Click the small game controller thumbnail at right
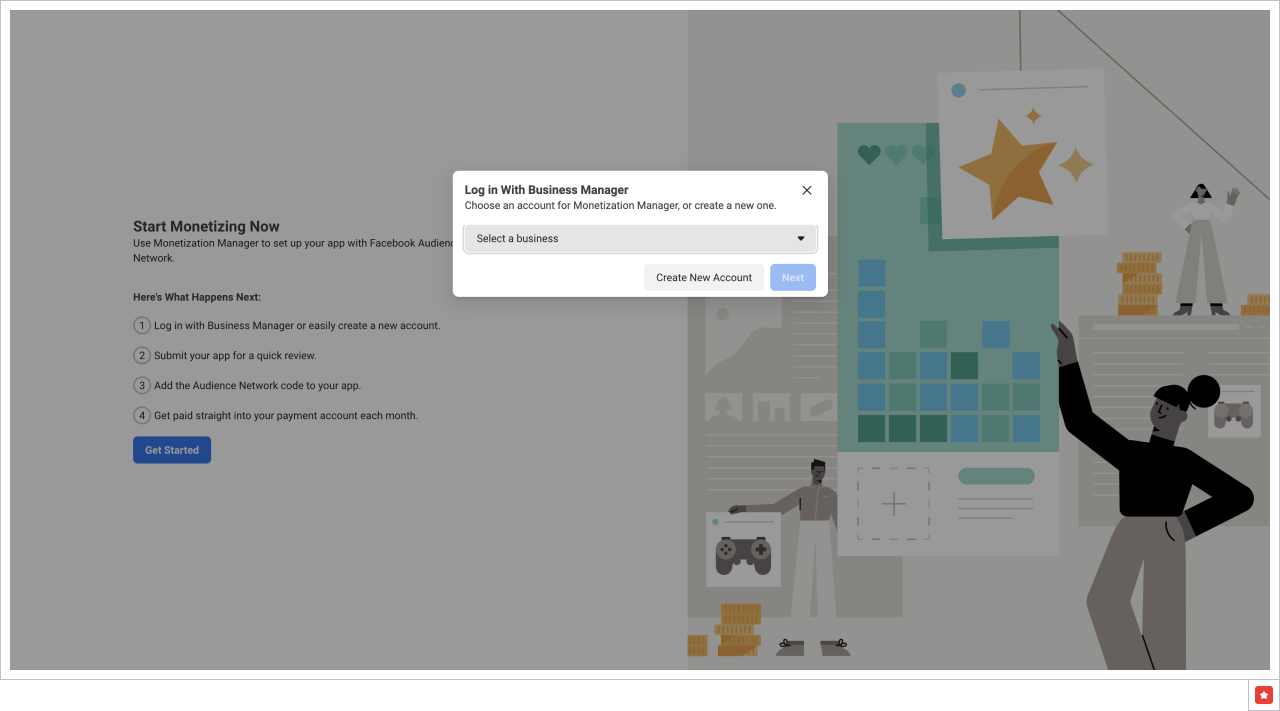Viewport: 1280px width, 711px height. pos(1233,412)
